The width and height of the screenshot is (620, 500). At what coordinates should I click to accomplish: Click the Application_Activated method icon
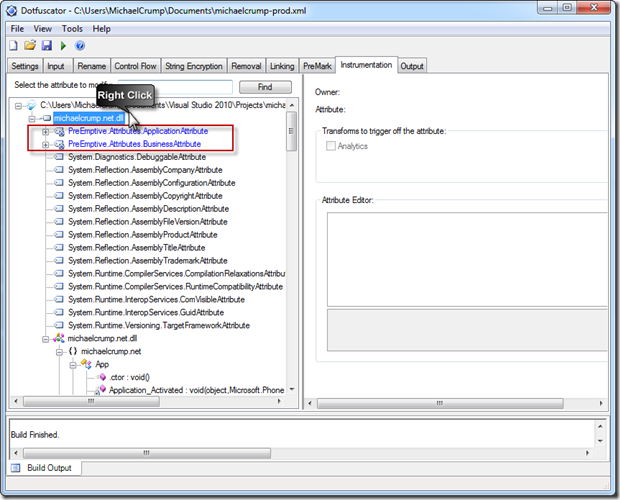click(100, 390)
